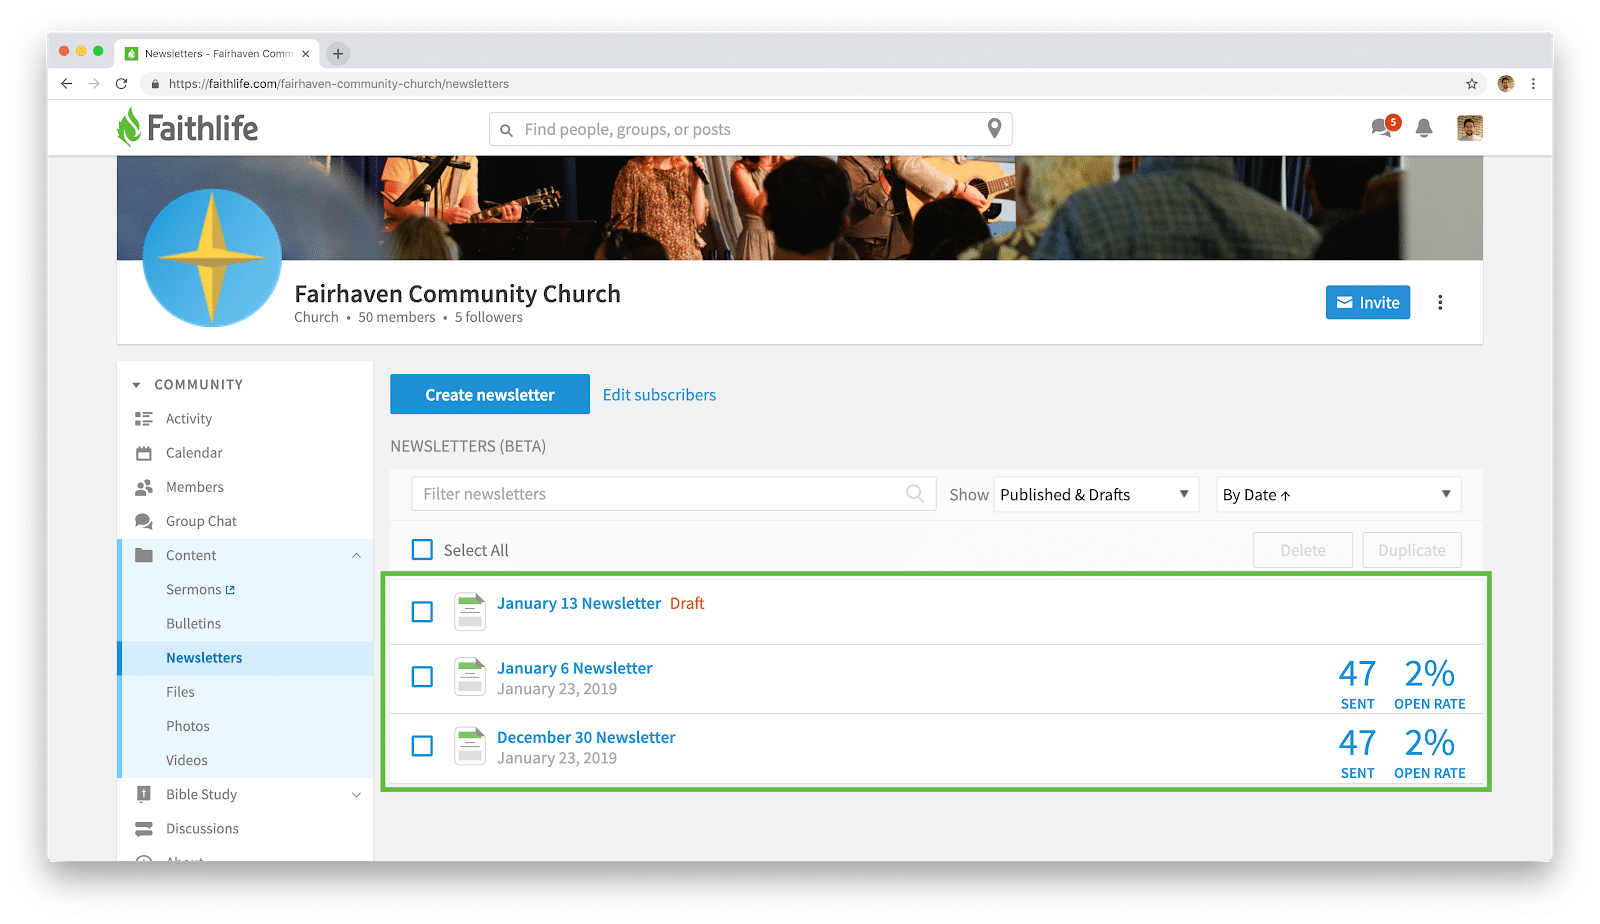Click the Content folder icon

pyautogui.click(x=144, y=555)
